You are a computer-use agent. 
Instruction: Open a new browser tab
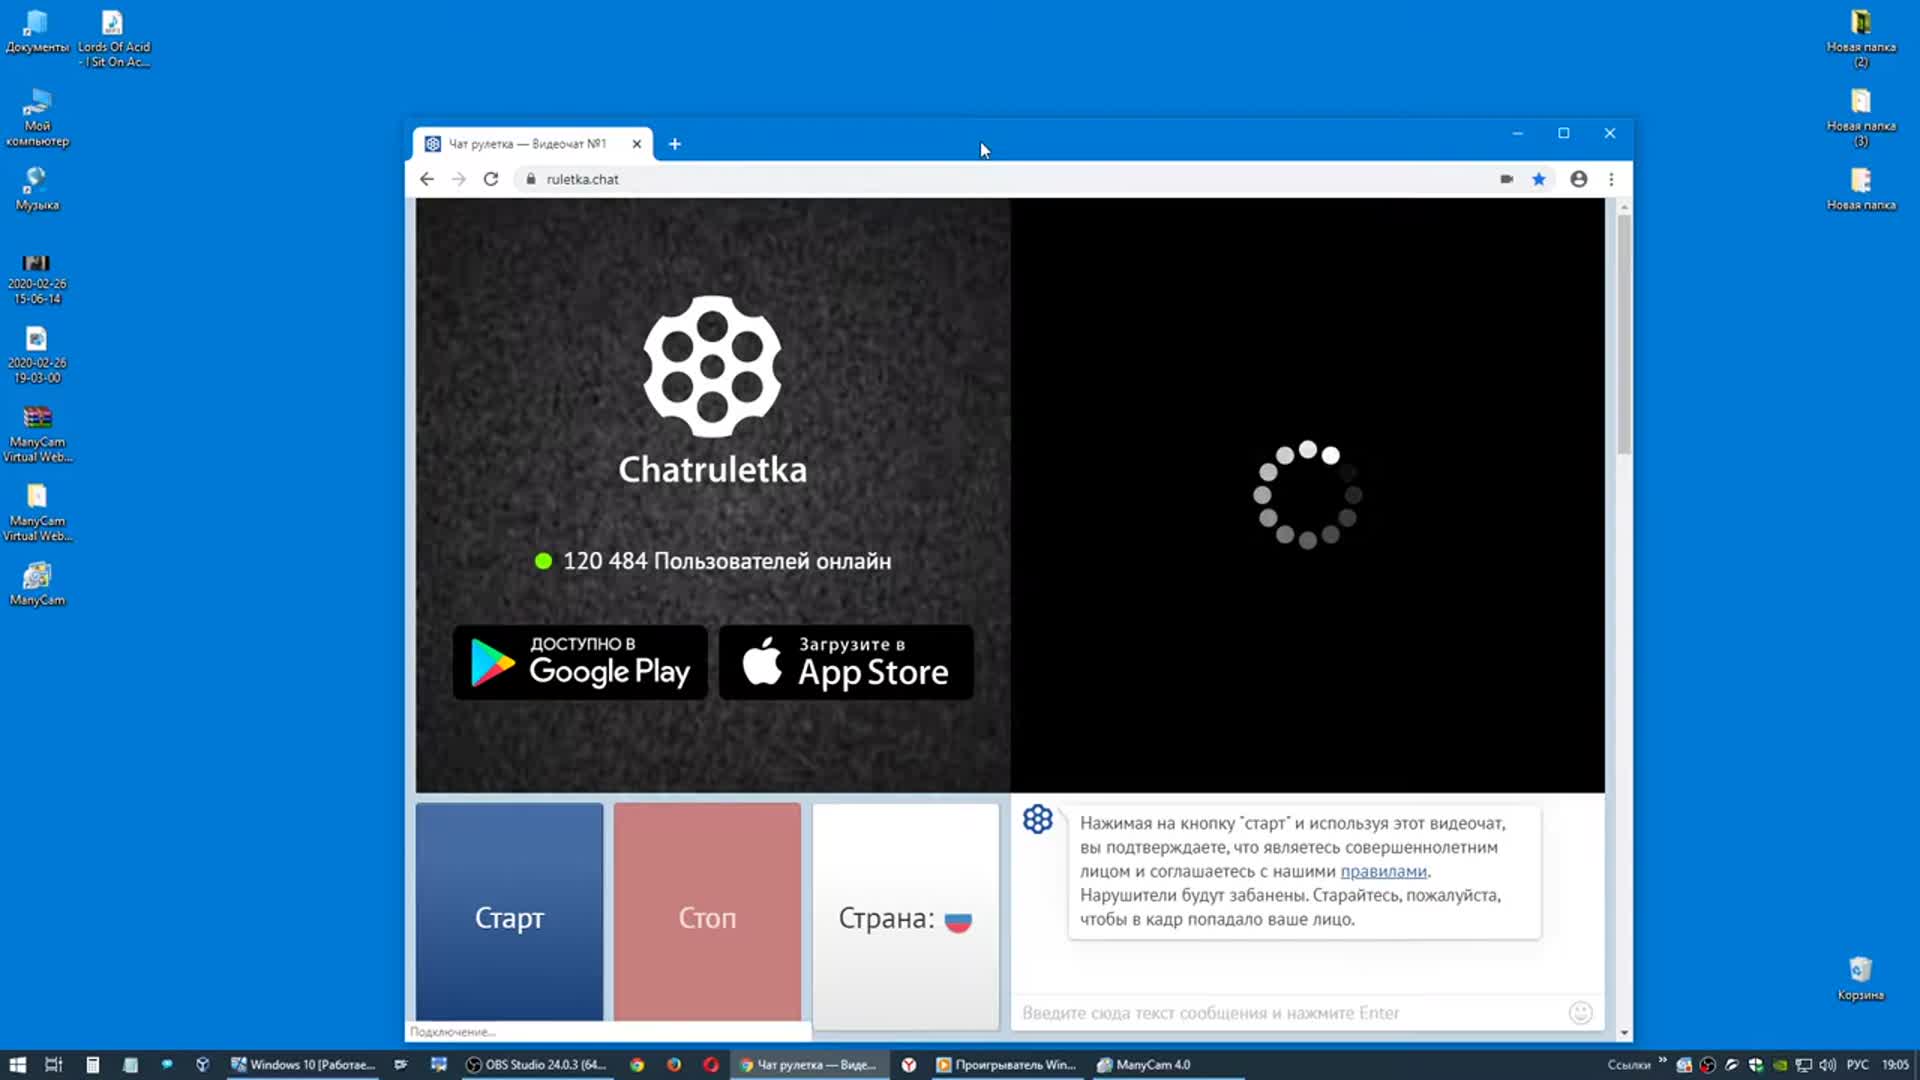[x=675, y=144]
